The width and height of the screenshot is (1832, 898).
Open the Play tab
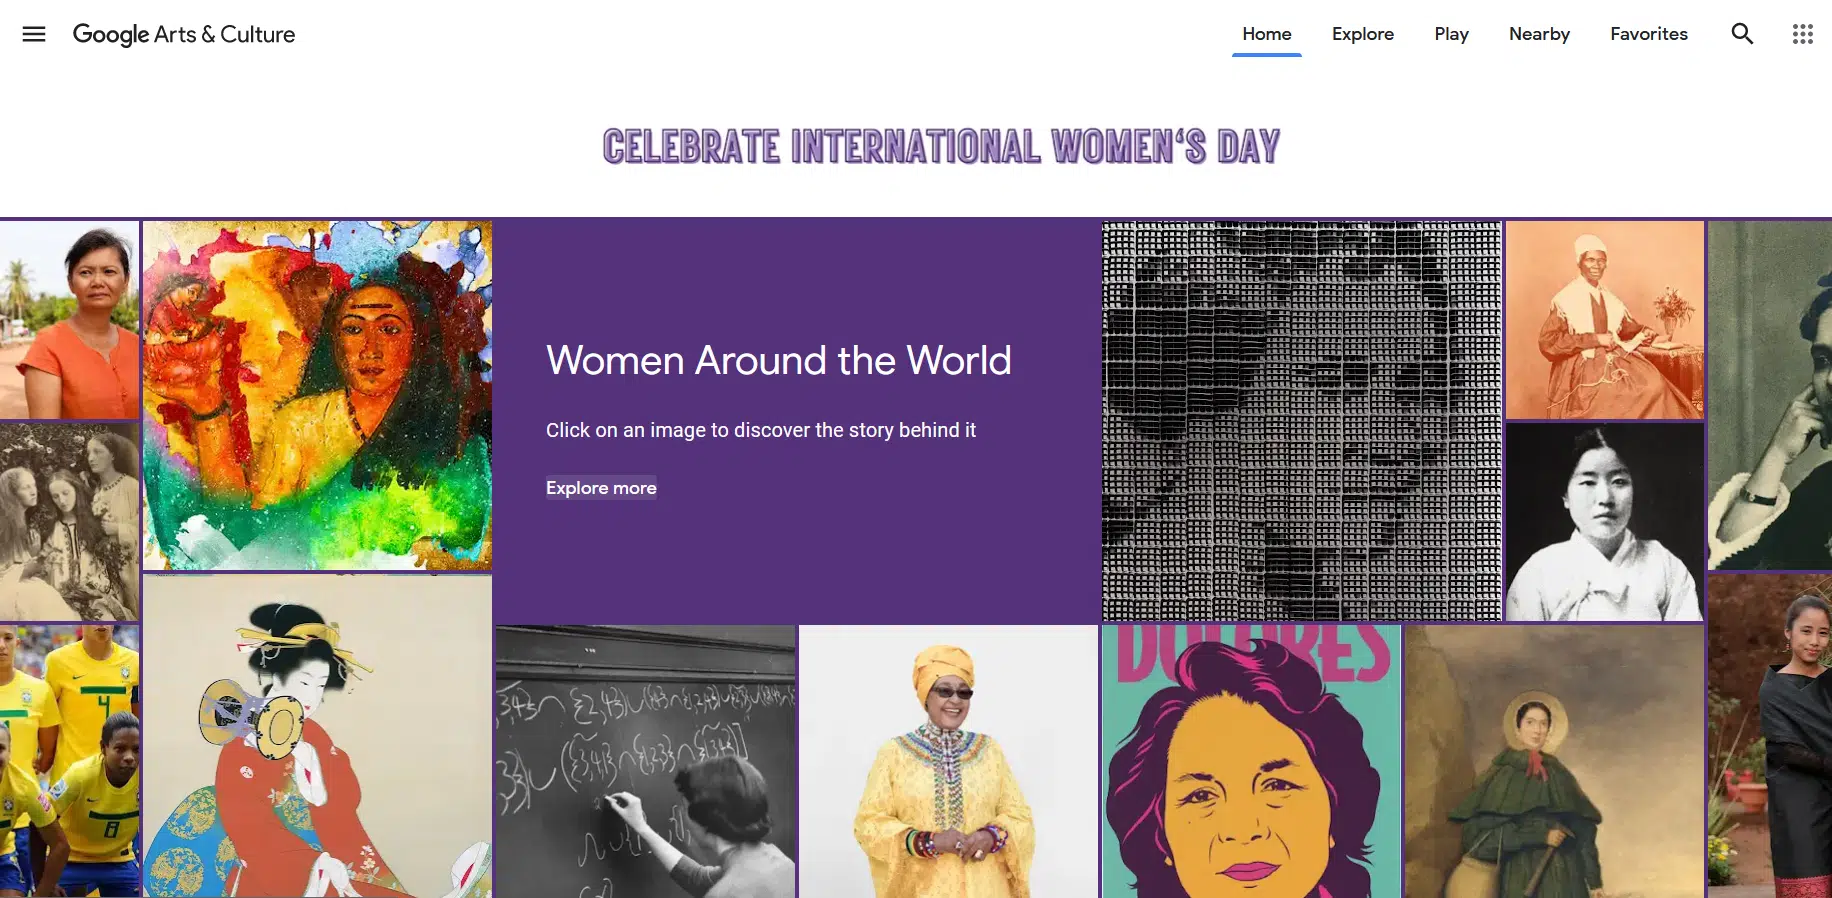(1452, 34)
